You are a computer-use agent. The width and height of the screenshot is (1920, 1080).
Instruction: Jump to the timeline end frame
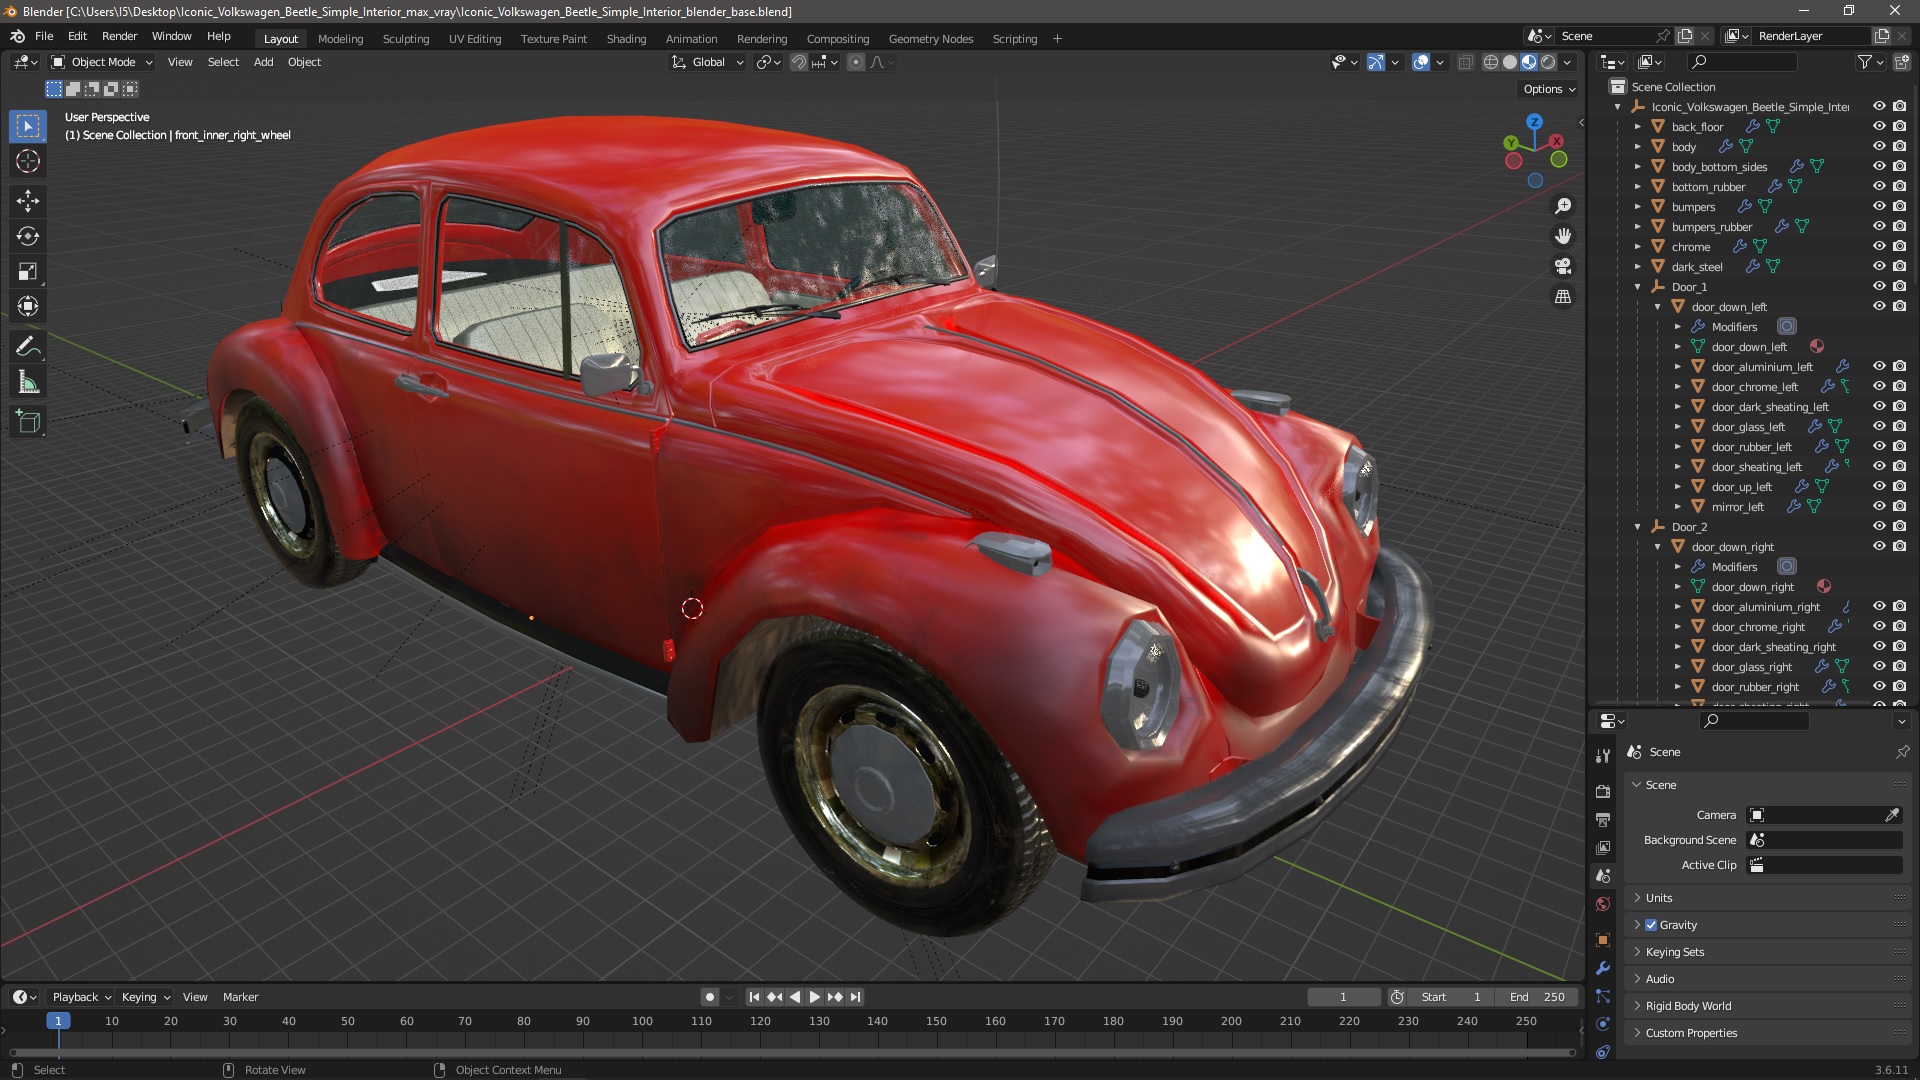(x=855, y=997)
